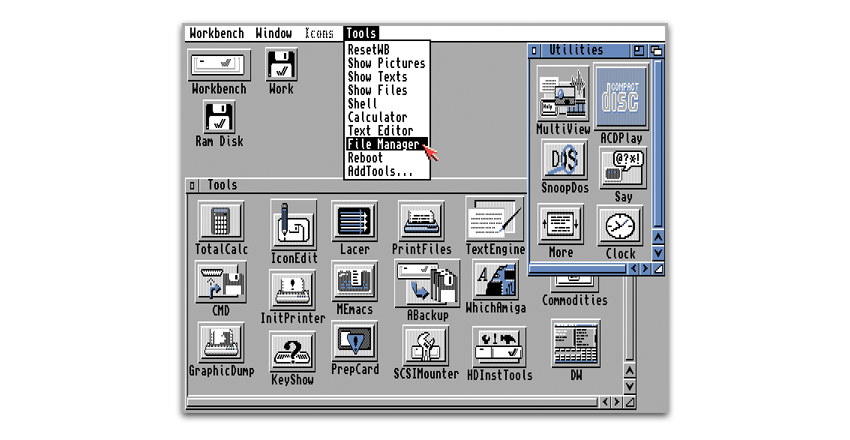Select the ABackup icon
Screen dimensions: 850x440
click(x=427, y=283)
